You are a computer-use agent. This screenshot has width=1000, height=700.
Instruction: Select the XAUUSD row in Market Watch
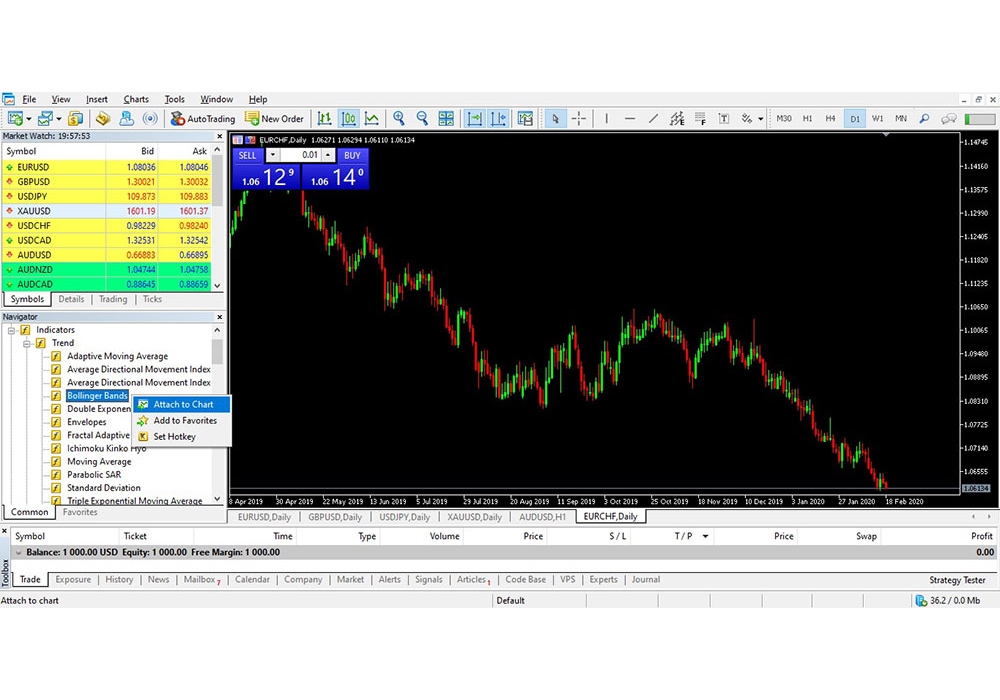(107, 211)
